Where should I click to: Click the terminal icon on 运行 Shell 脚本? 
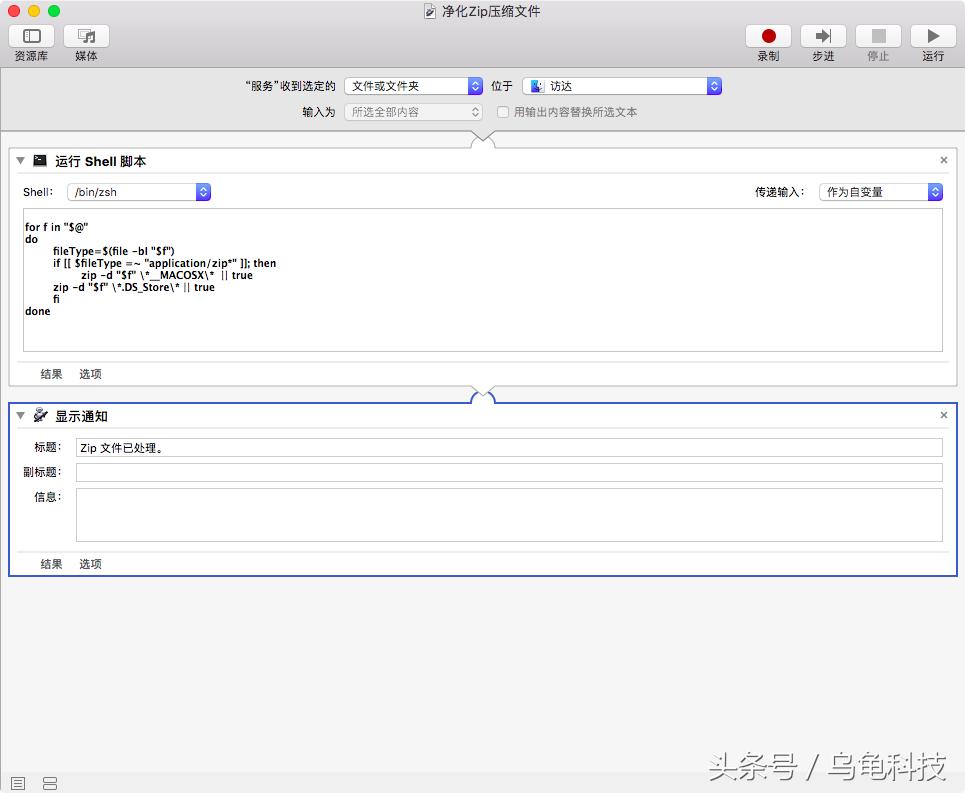coord(40,160)
